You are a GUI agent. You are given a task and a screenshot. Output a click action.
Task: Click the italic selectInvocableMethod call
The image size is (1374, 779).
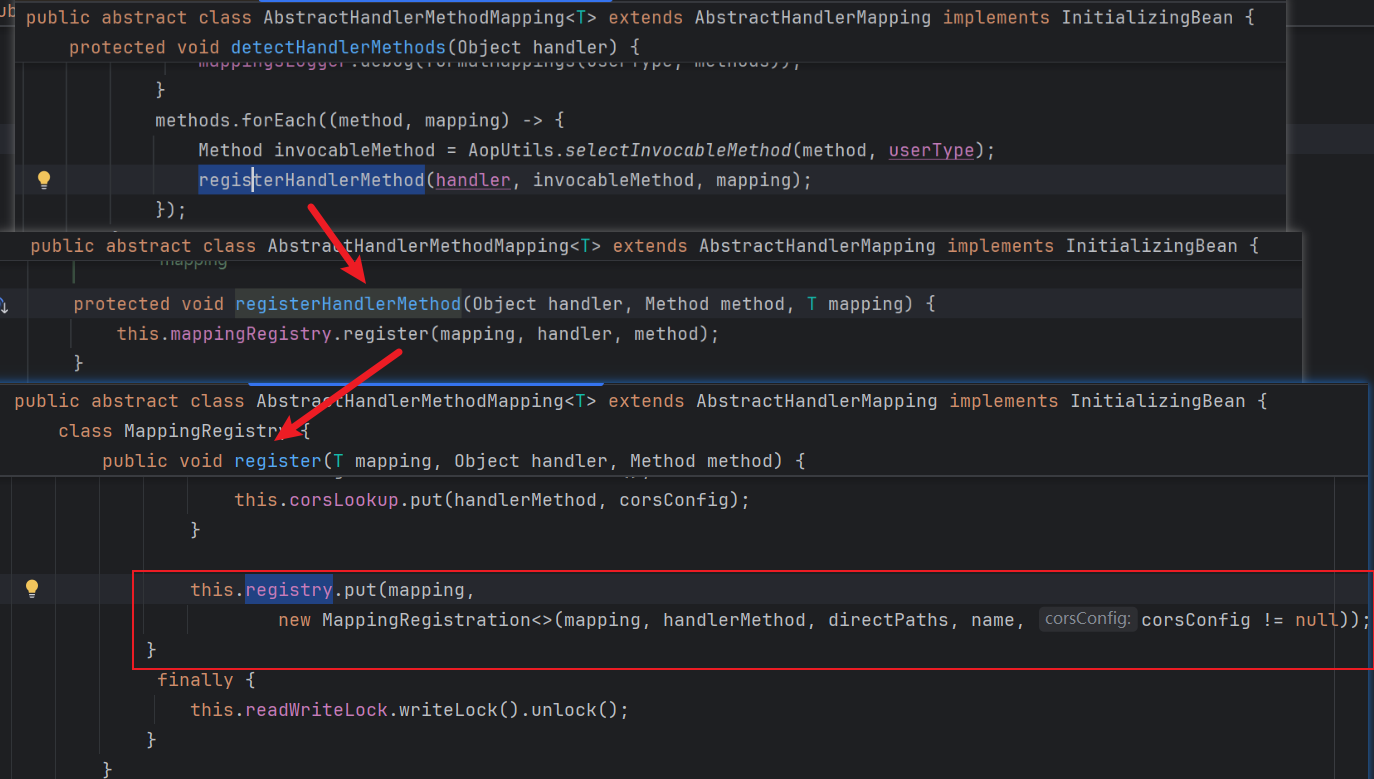click(678, 150)
